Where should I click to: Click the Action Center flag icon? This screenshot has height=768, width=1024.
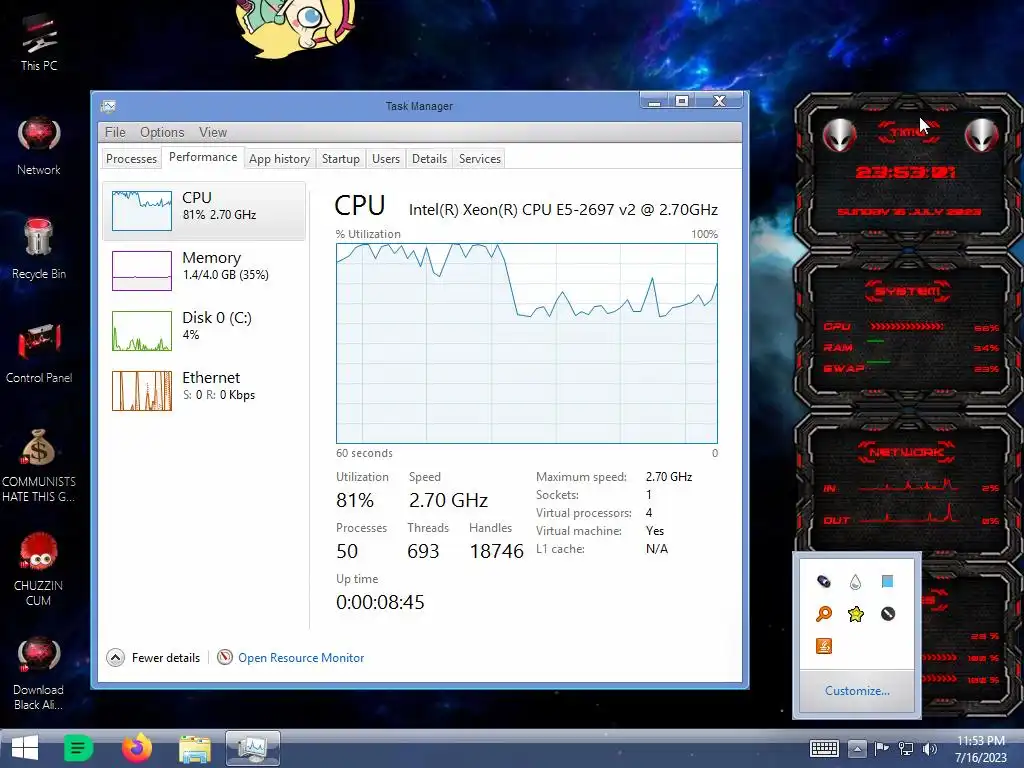click(881, 748)
